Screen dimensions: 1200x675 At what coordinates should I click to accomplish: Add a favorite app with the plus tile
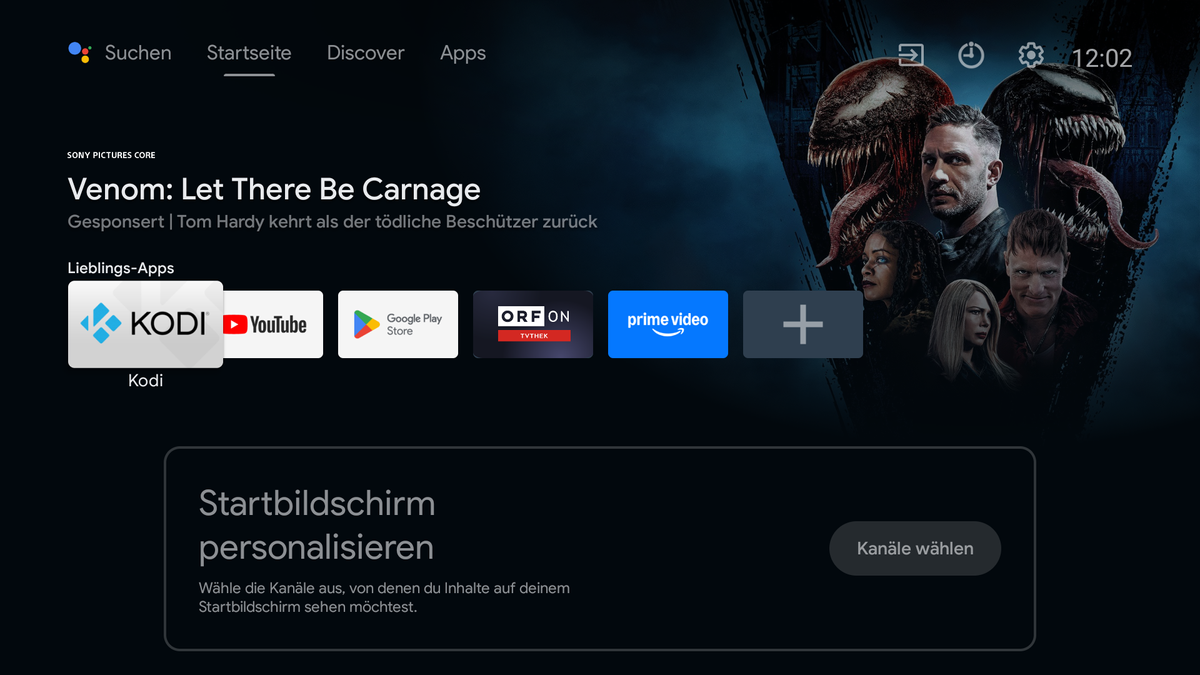[802, 324]
